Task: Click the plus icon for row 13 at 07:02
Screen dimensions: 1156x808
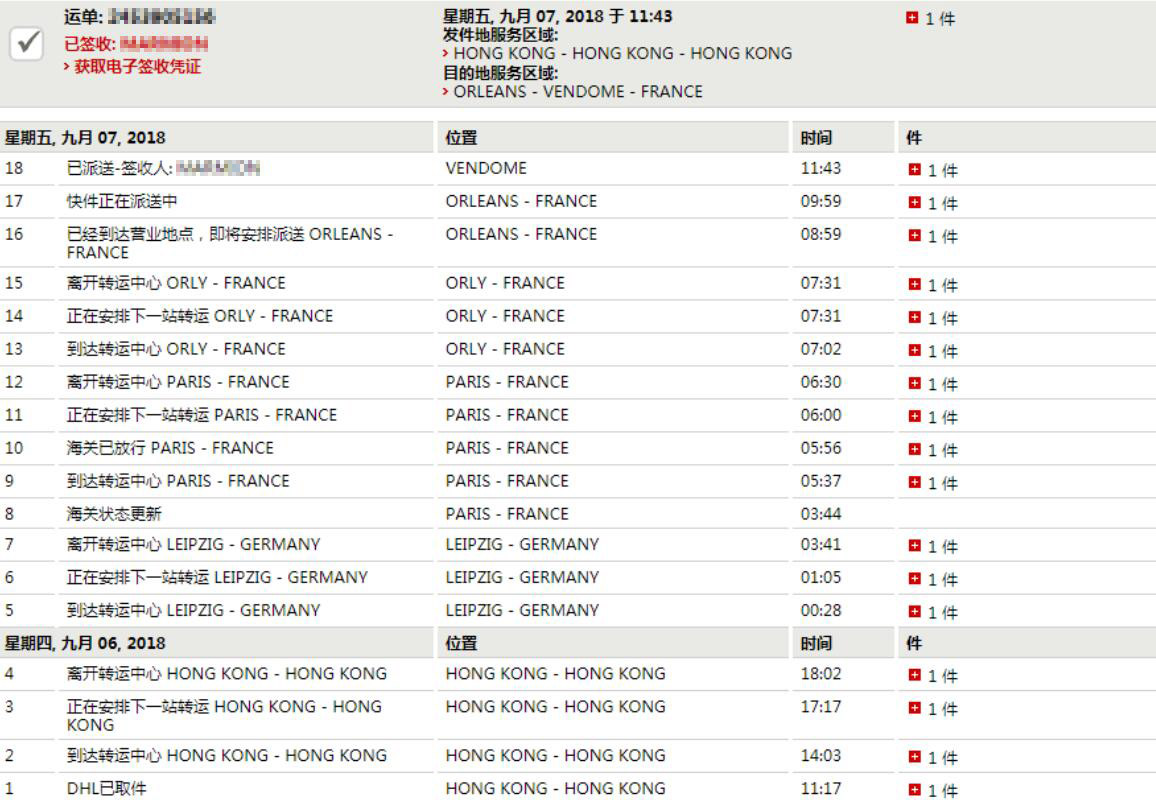Action: point(915,350)
